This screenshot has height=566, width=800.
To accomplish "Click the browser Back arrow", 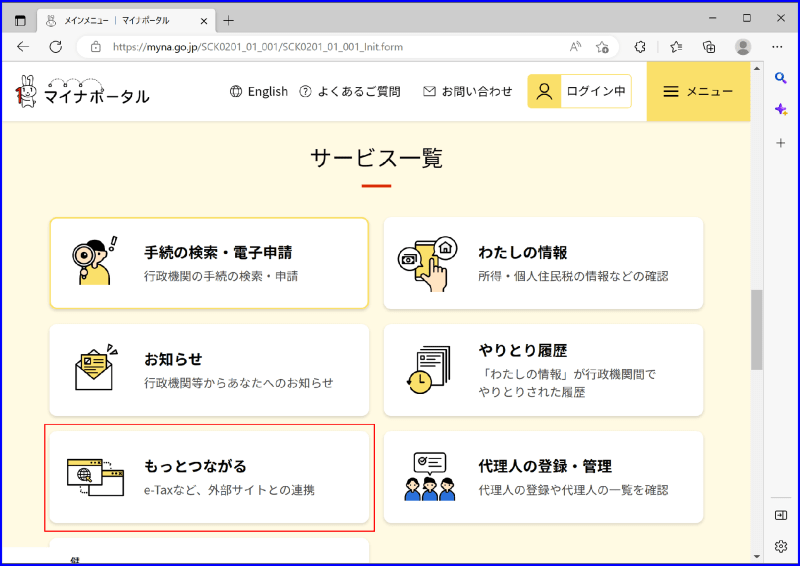I will coord(23,47).
